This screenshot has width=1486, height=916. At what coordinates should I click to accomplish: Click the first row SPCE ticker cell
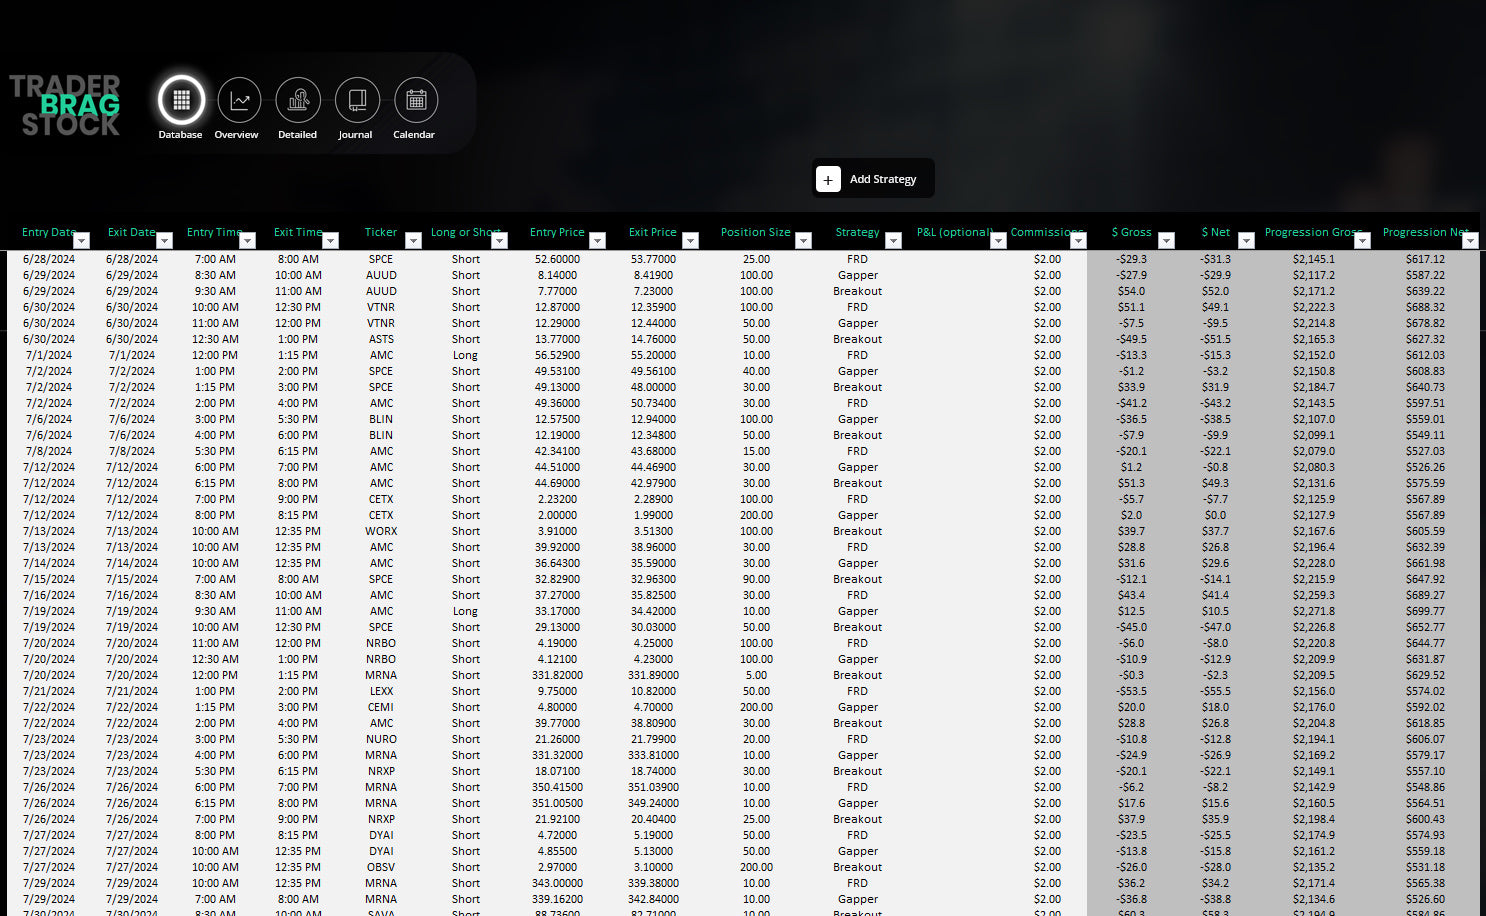click(381, 259)
